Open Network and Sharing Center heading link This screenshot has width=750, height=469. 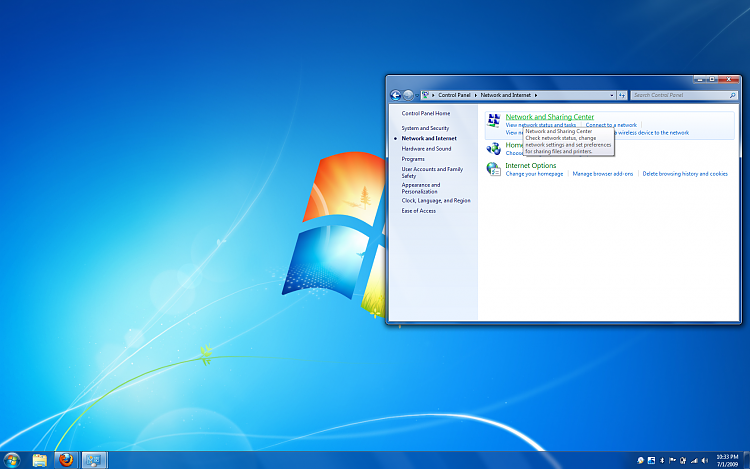point(550,117)
